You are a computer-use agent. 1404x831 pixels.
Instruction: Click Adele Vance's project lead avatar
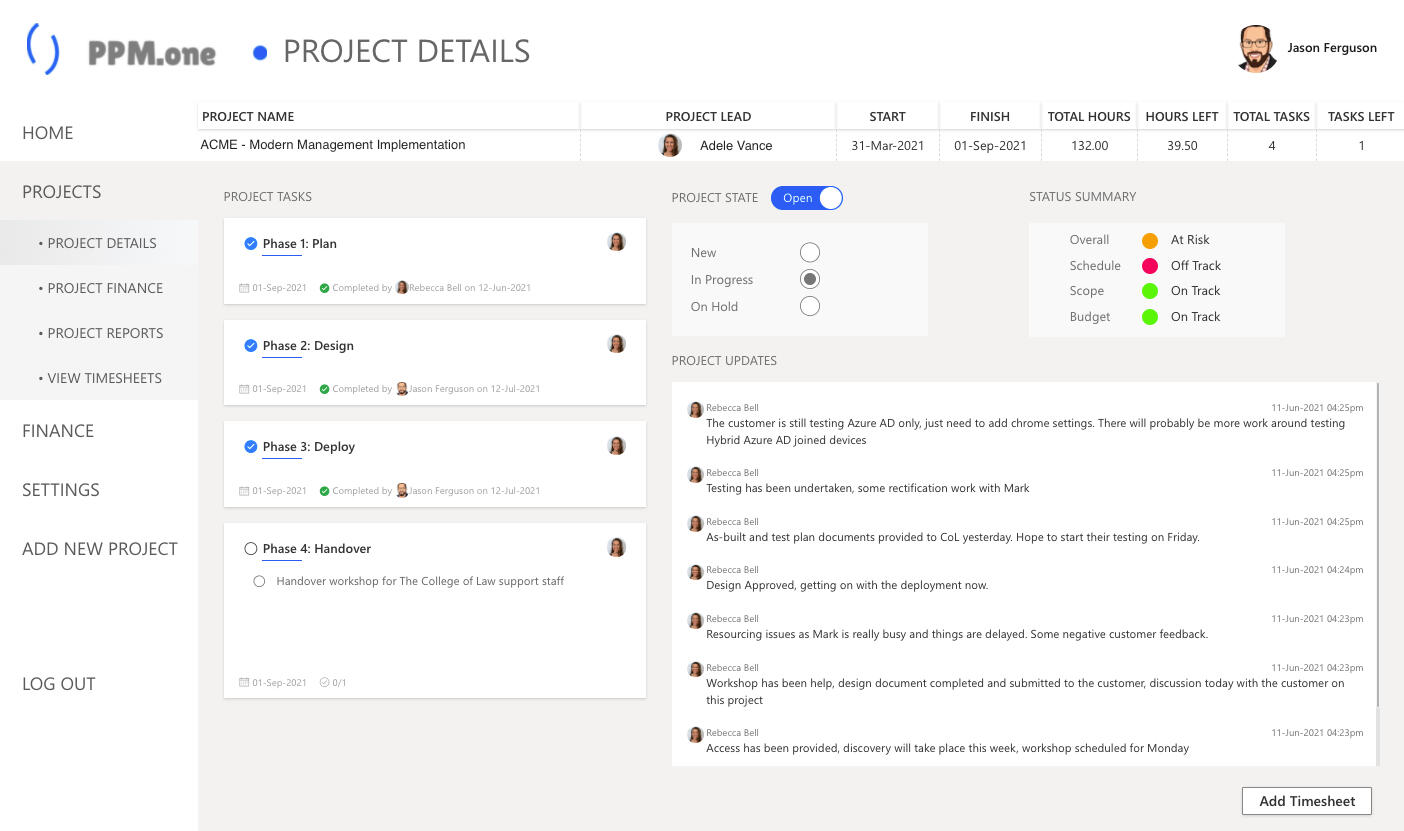coord(670,146)
